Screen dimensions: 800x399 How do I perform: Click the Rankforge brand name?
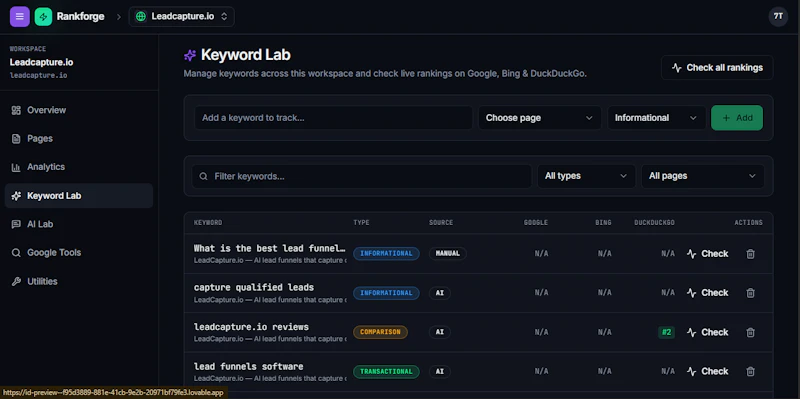pyautogui.click(x=81, y=16)
